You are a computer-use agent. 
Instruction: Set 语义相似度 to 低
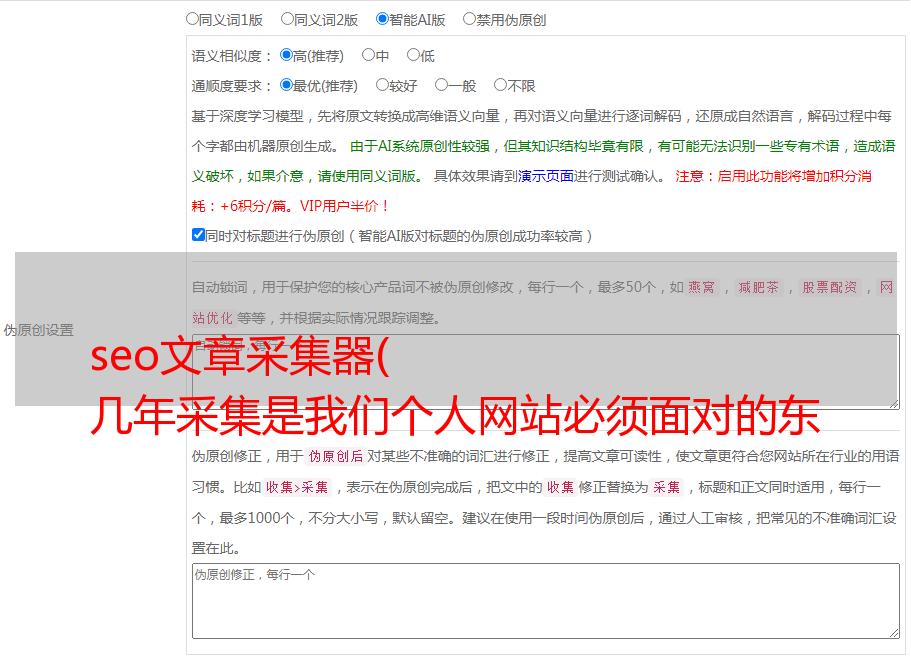(413, 55)
